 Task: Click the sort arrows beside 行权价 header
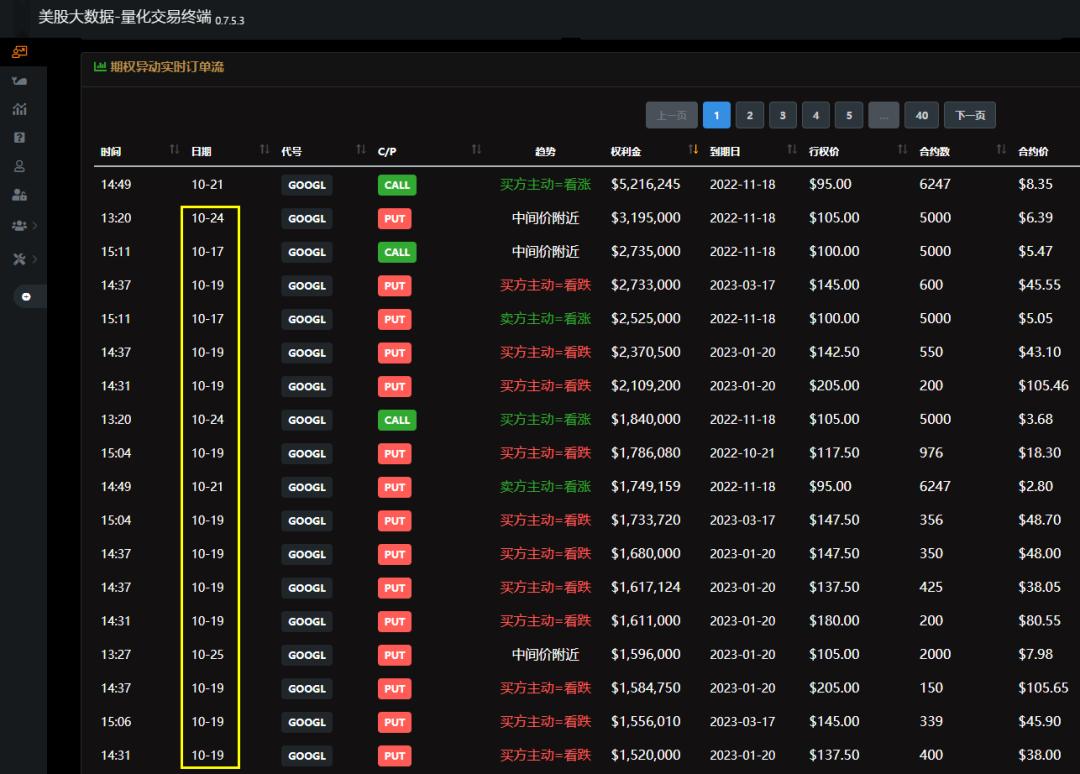pos(902,149)
